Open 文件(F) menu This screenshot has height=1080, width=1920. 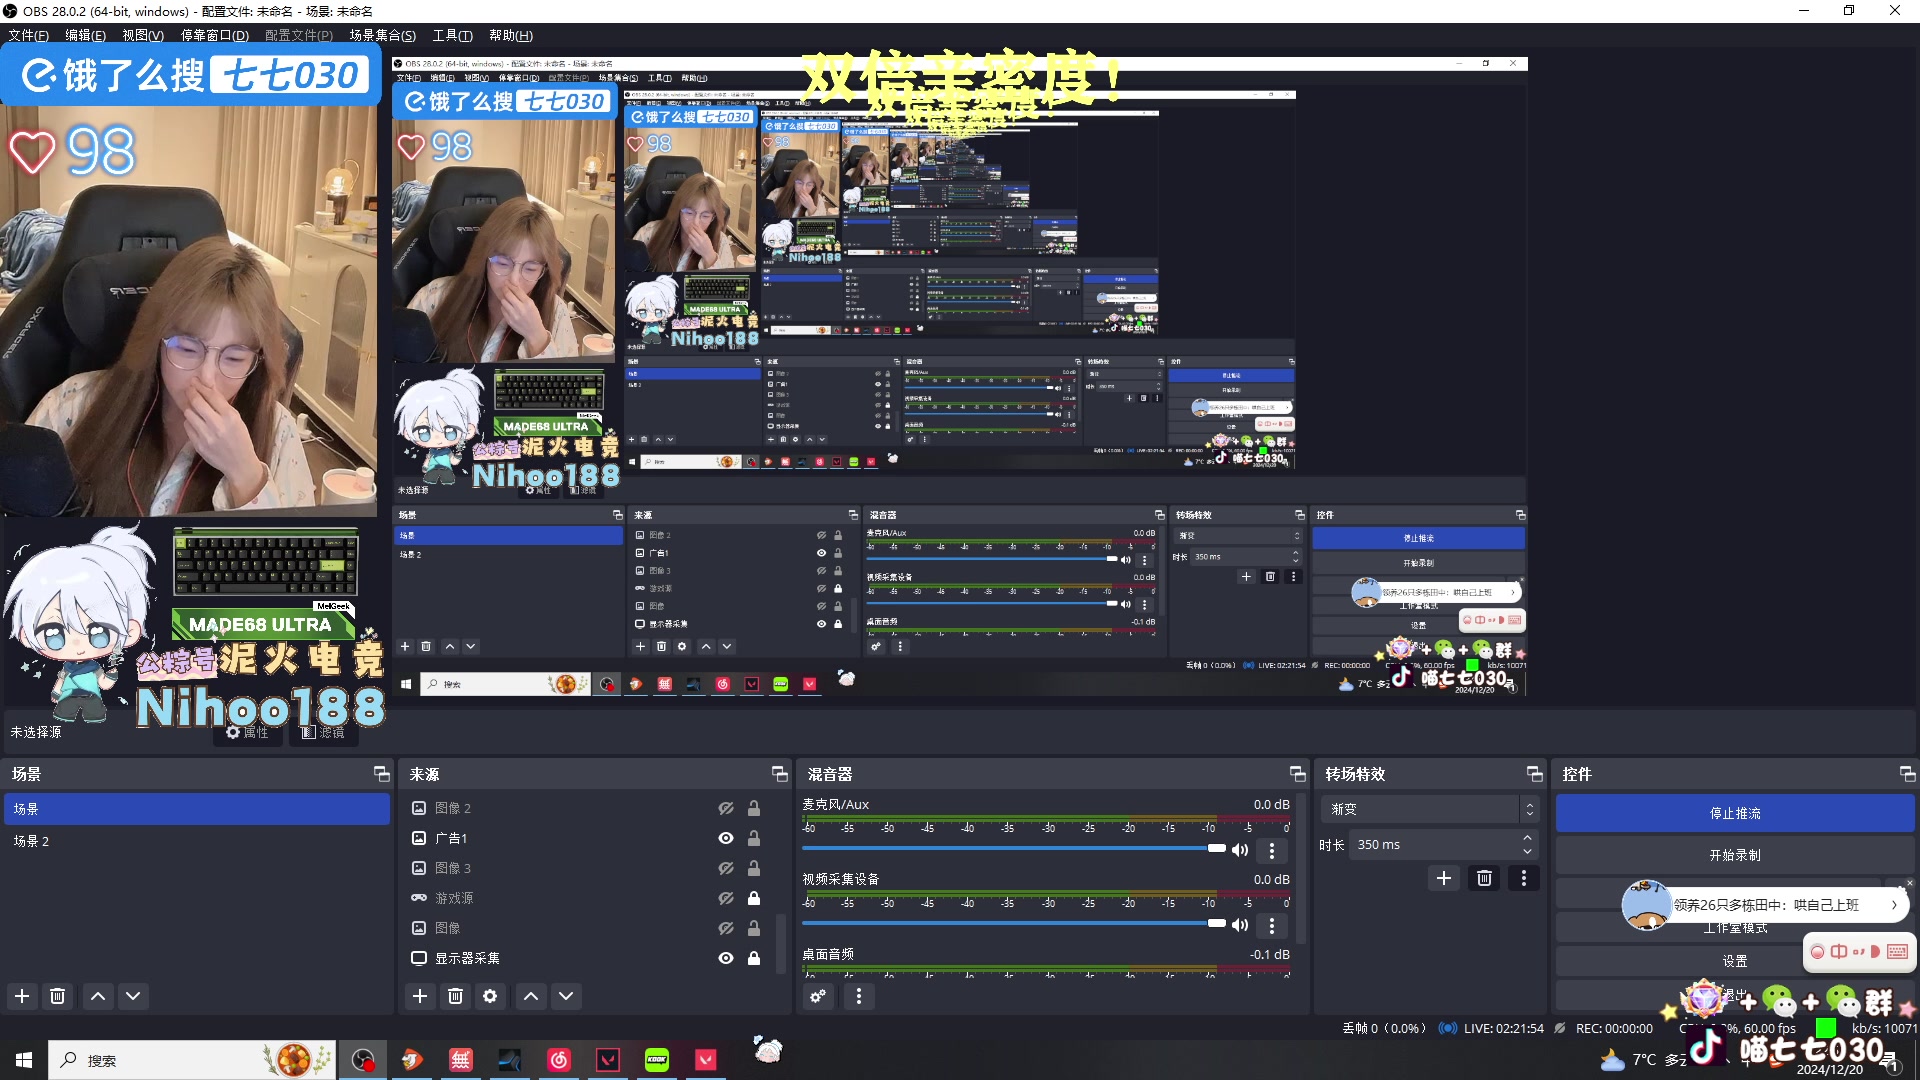tap(28, 35)
